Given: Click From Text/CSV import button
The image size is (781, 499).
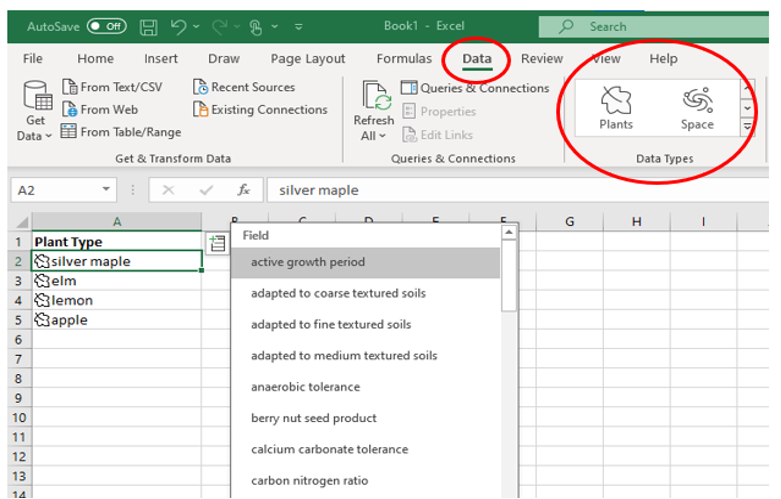Looking at the screenshot, I should (112, 87).
